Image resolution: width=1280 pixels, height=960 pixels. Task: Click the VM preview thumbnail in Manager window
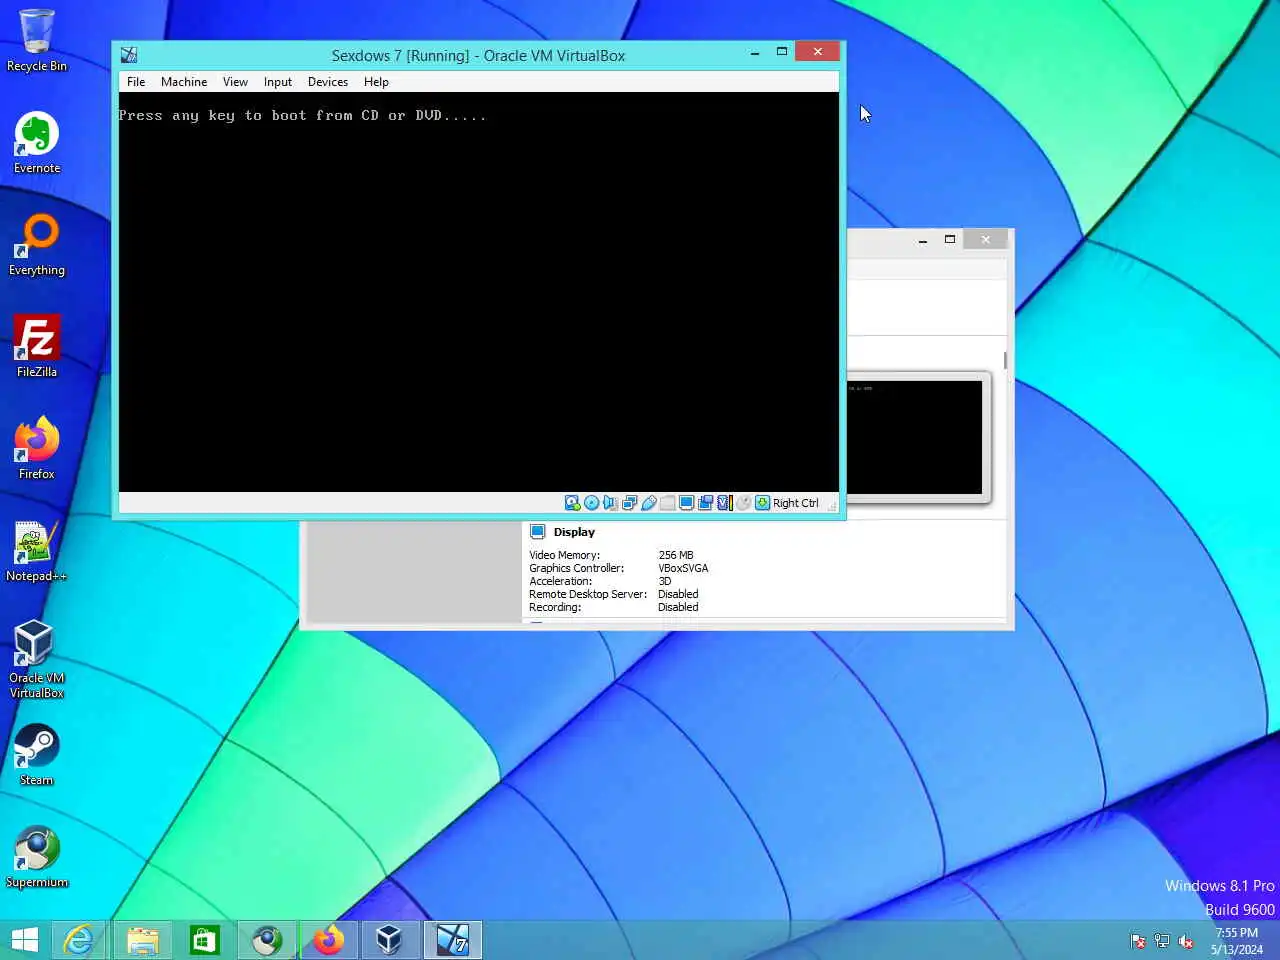tap(914, 437)
